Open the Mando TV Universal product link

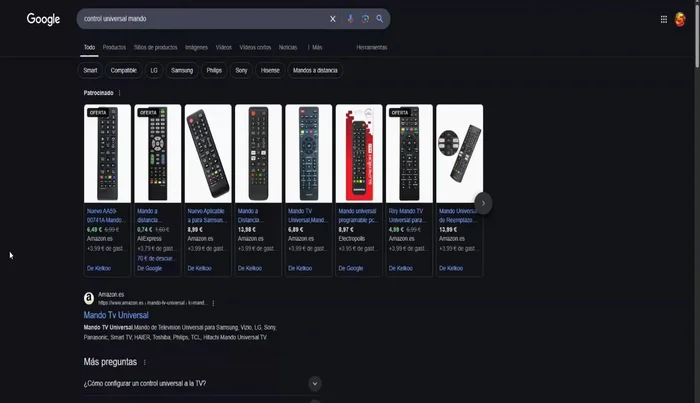pyautogui.click(x=307, y=216)
